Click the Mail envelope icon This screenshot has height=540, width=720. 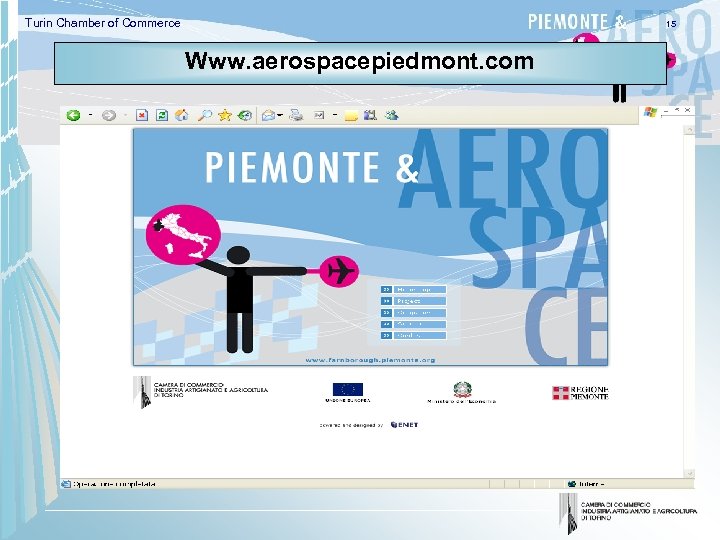[268, 115]
